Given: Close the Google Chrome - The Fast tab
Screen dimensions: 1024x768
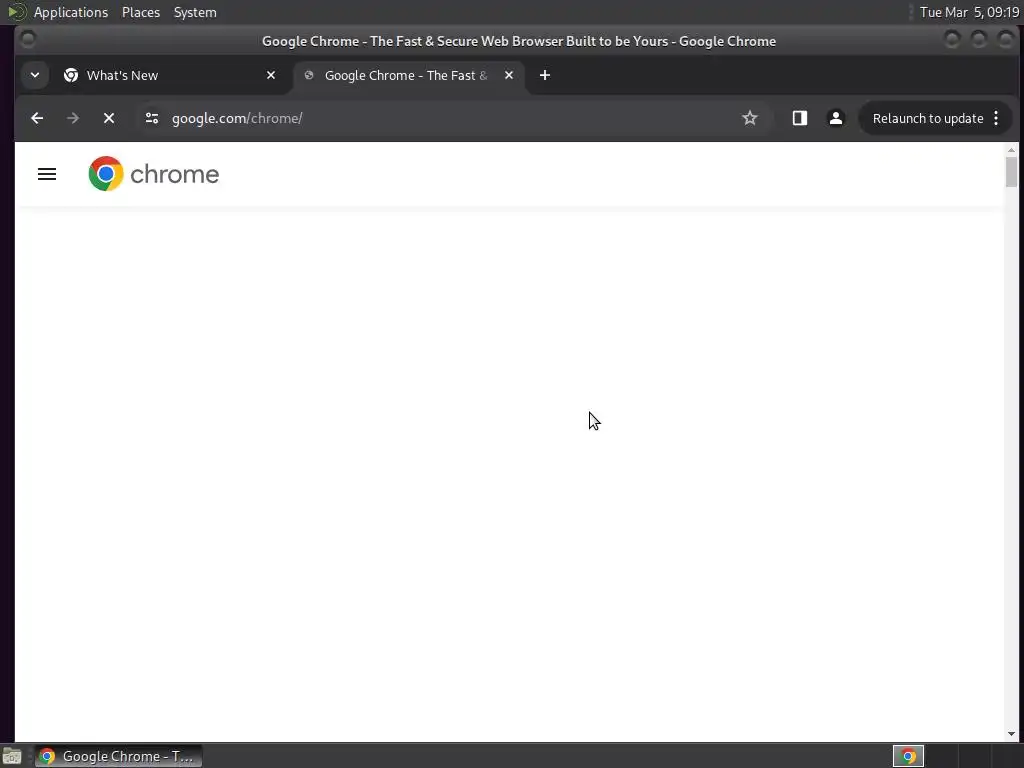Looking at the screenshot, I should (509, 75).
